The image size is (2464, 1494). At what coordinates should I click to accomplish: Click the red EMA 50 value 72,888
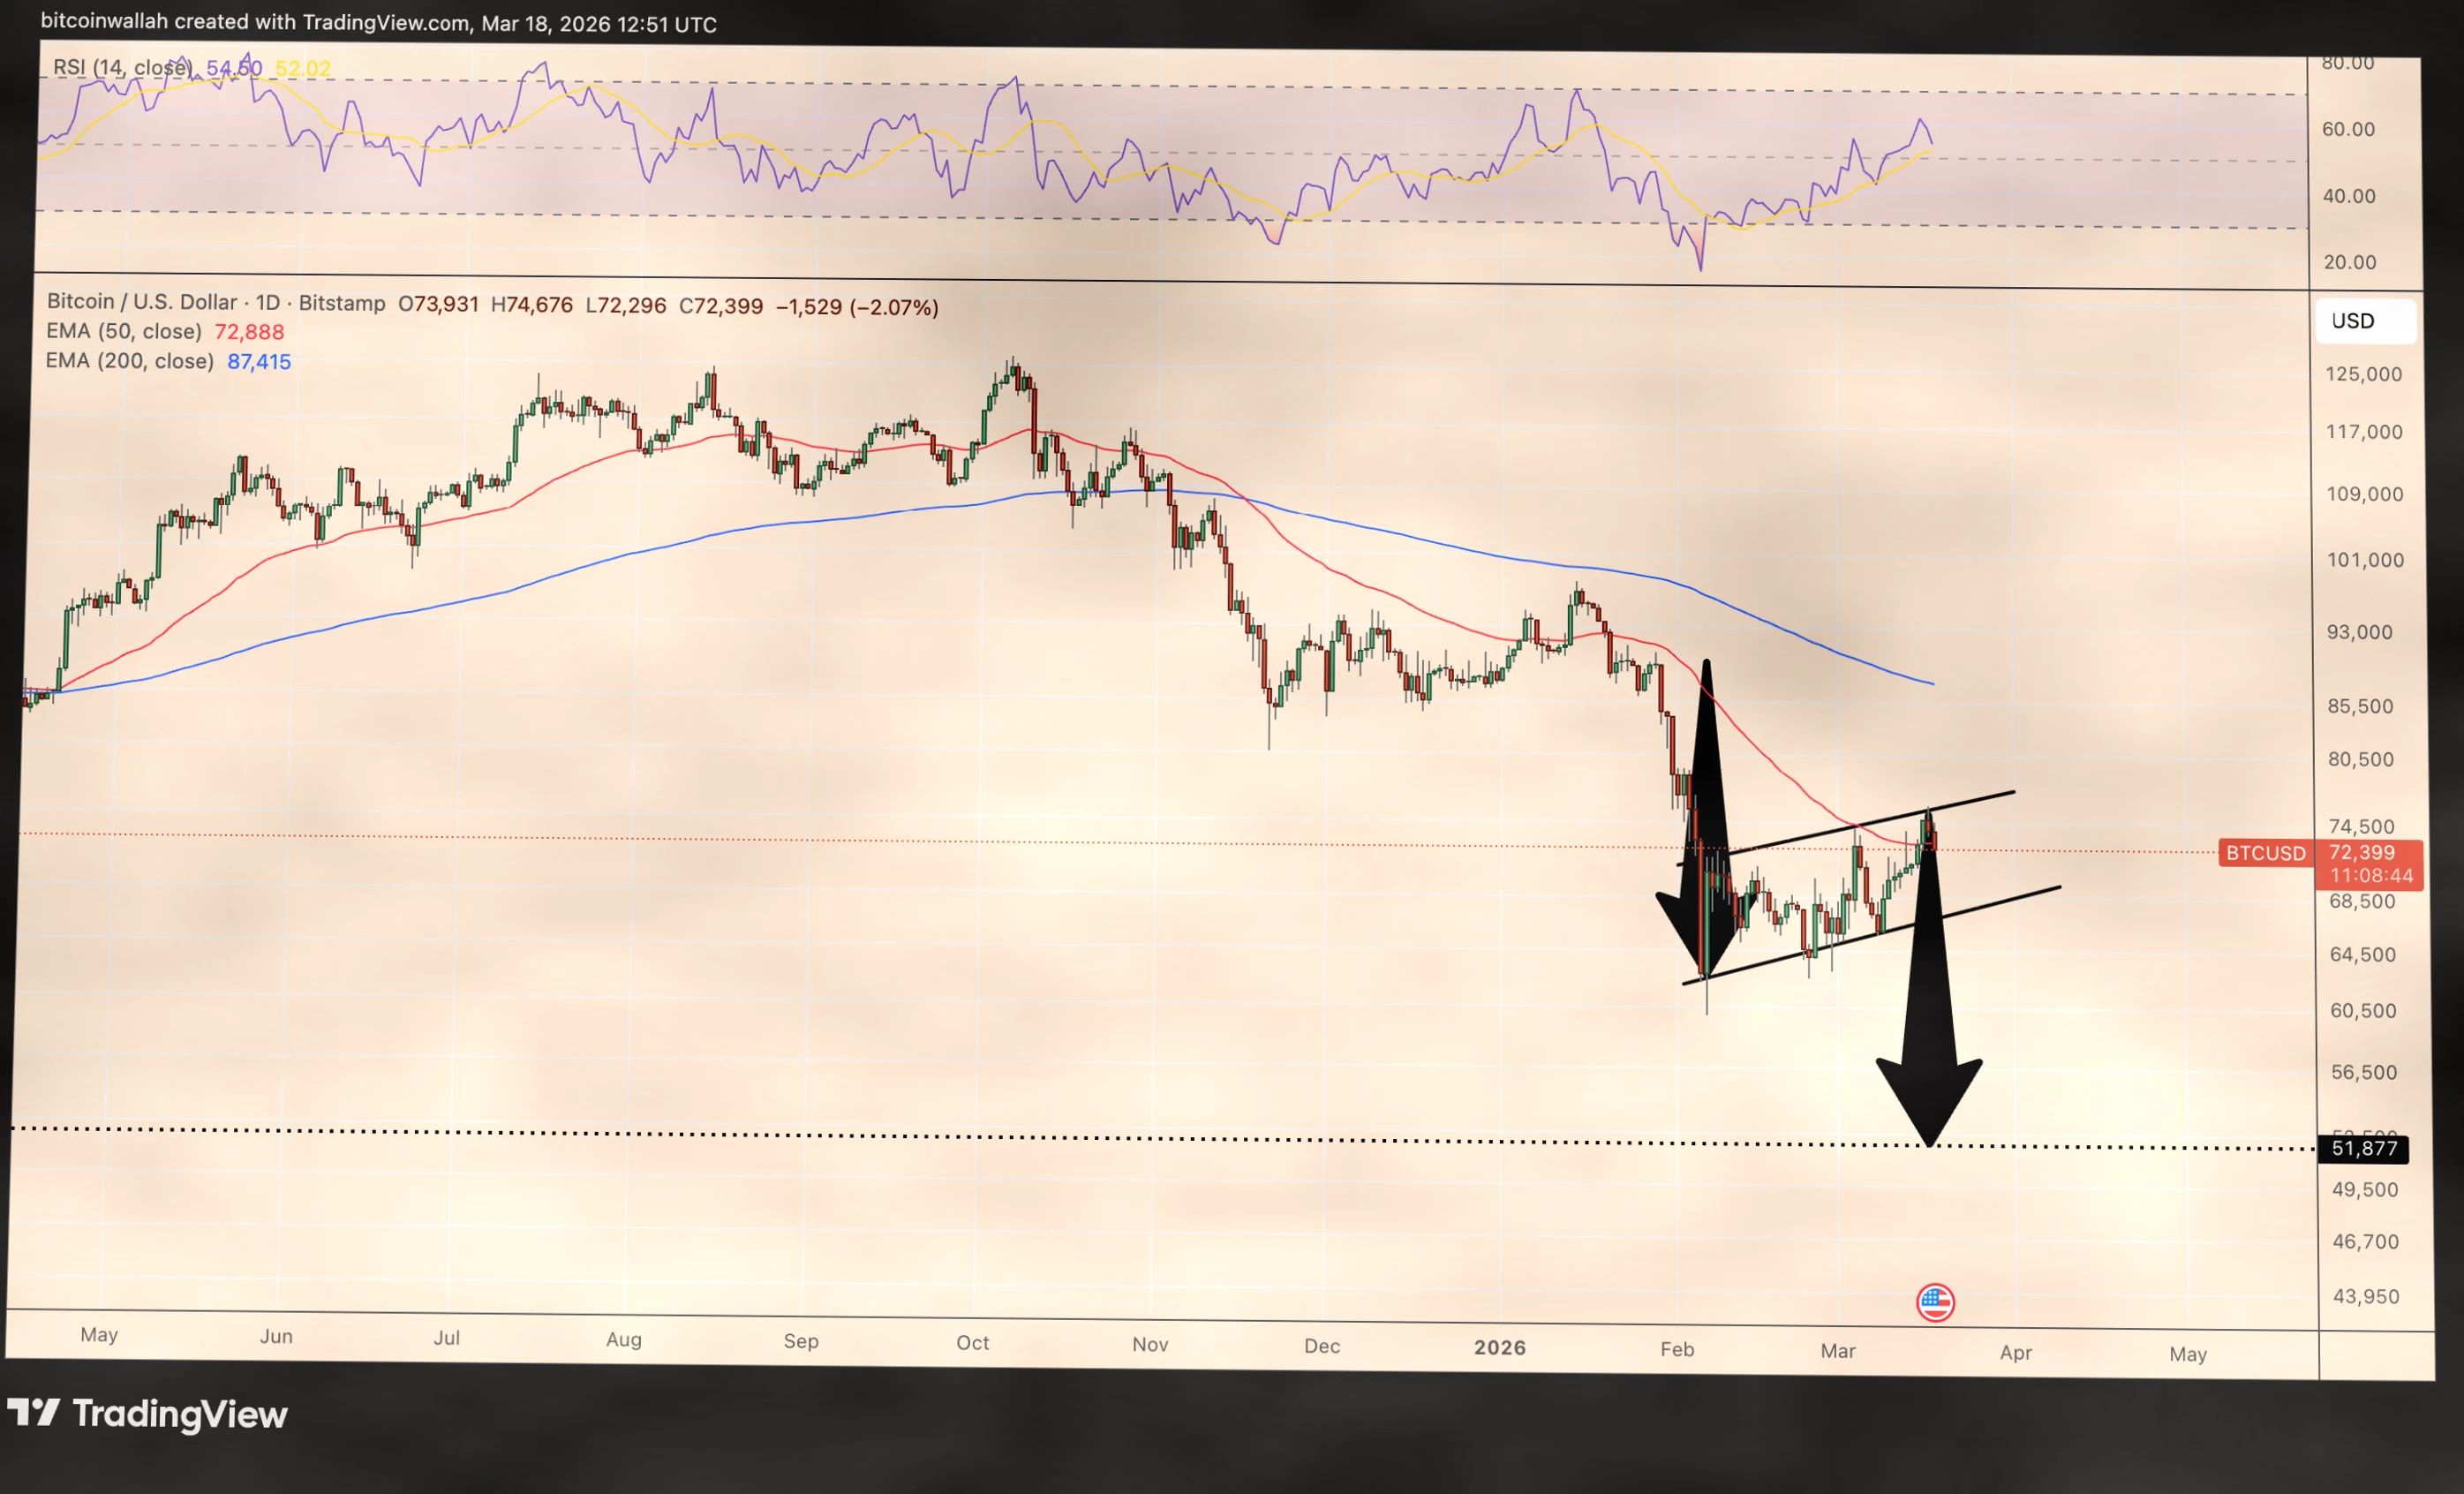point(249,332)
